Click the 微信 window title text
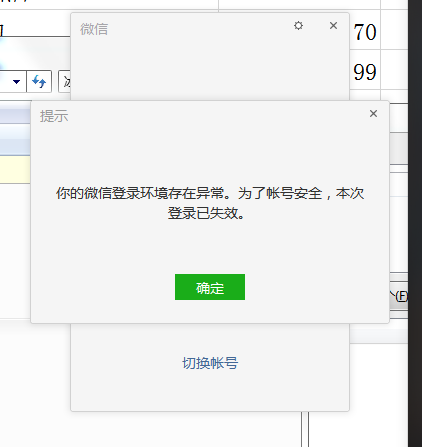The width and height of the screenshot is (422, 447). click(x=94, y=29)
